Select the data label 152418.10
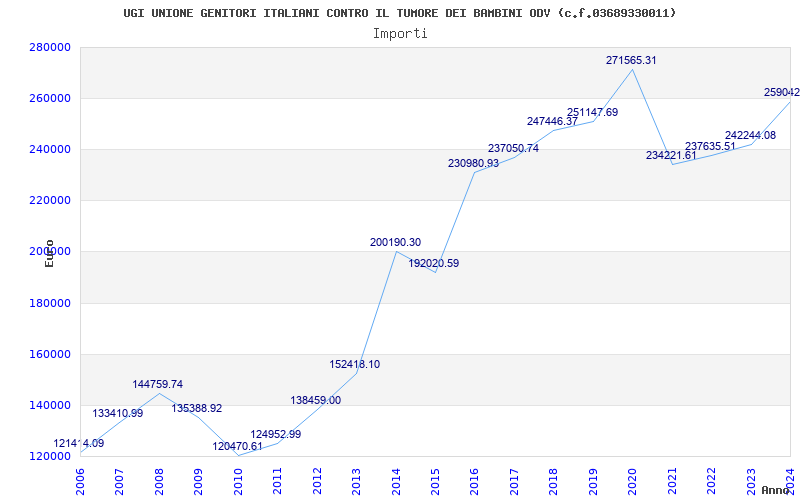Image resolution: width=800 pixels, height=500 pixels. point(355,364)
